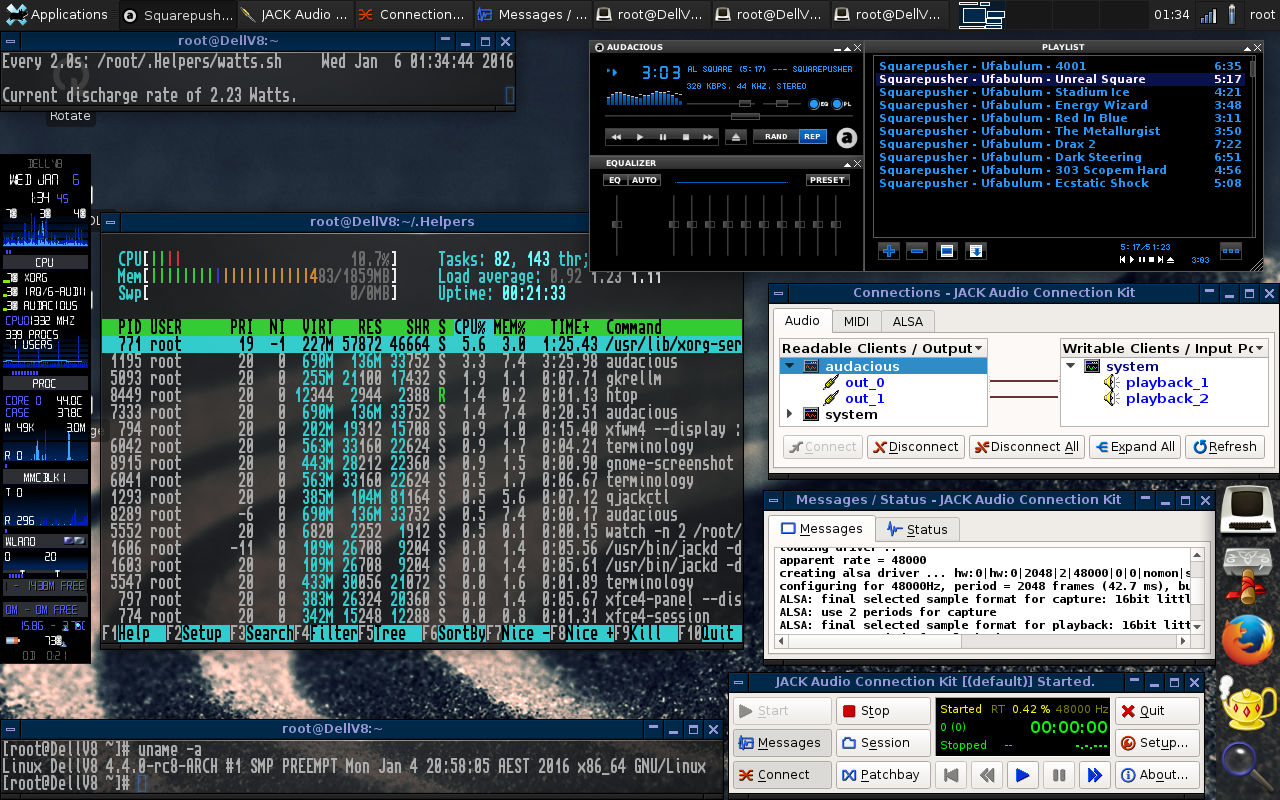Stop playback in Audacious main window
The width and height of the screenshot is (1280, 800).
coord(686,137)
